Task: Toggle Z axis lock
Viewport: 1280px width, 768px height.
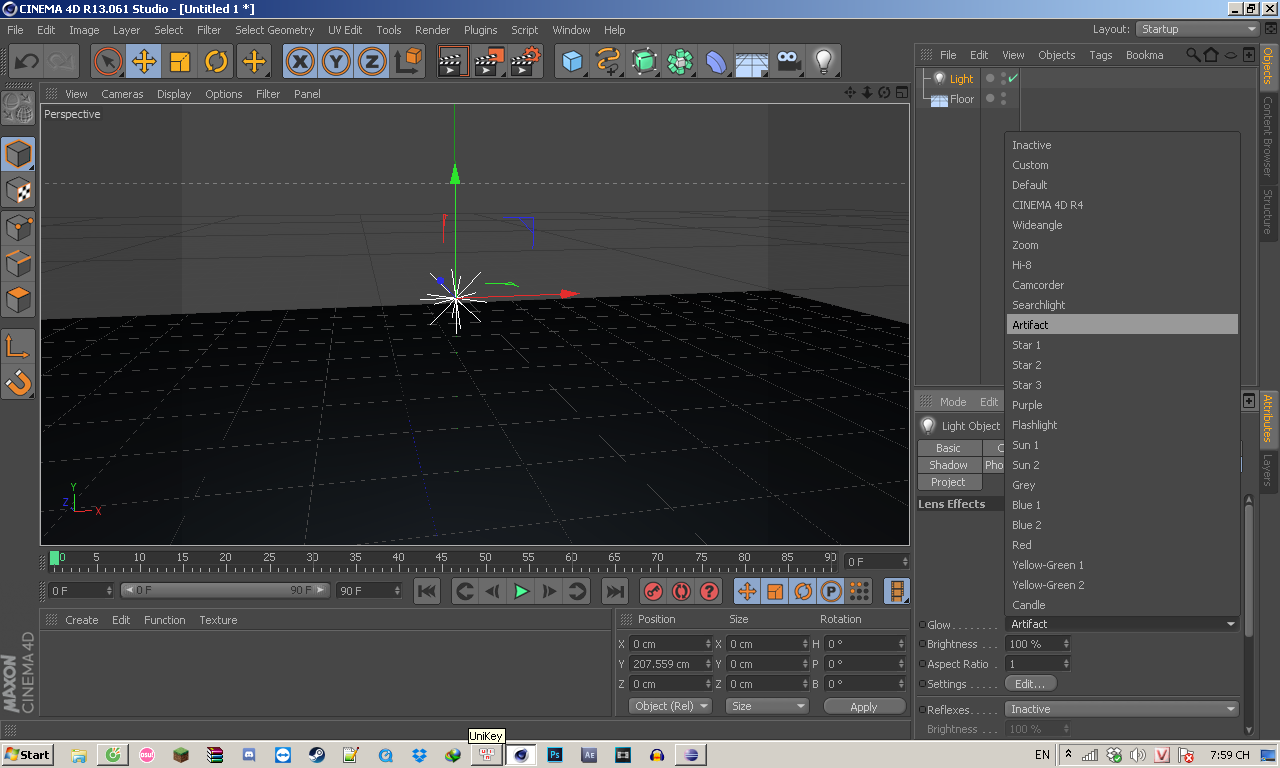Action: (372, 62)
